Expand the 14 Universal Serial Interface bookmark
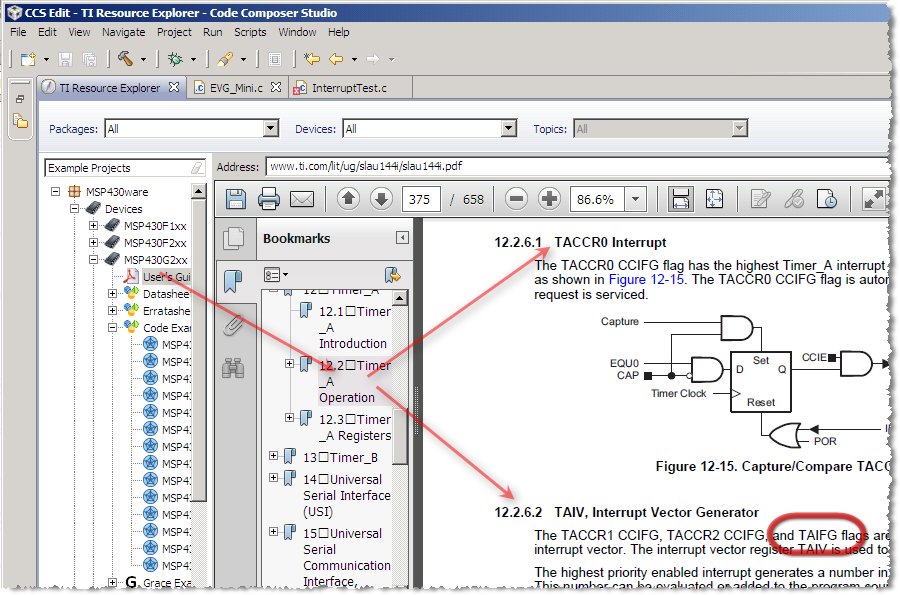 click(274, 478)
